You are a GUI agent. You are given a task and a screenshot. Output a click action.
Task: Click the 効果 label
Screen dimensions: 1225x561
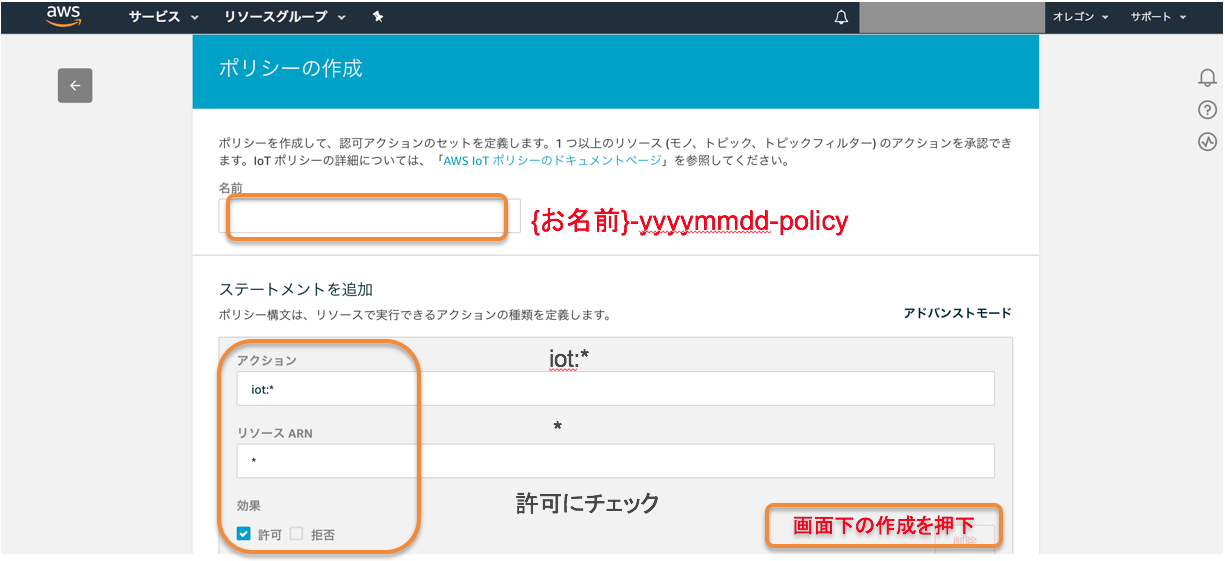249,506
